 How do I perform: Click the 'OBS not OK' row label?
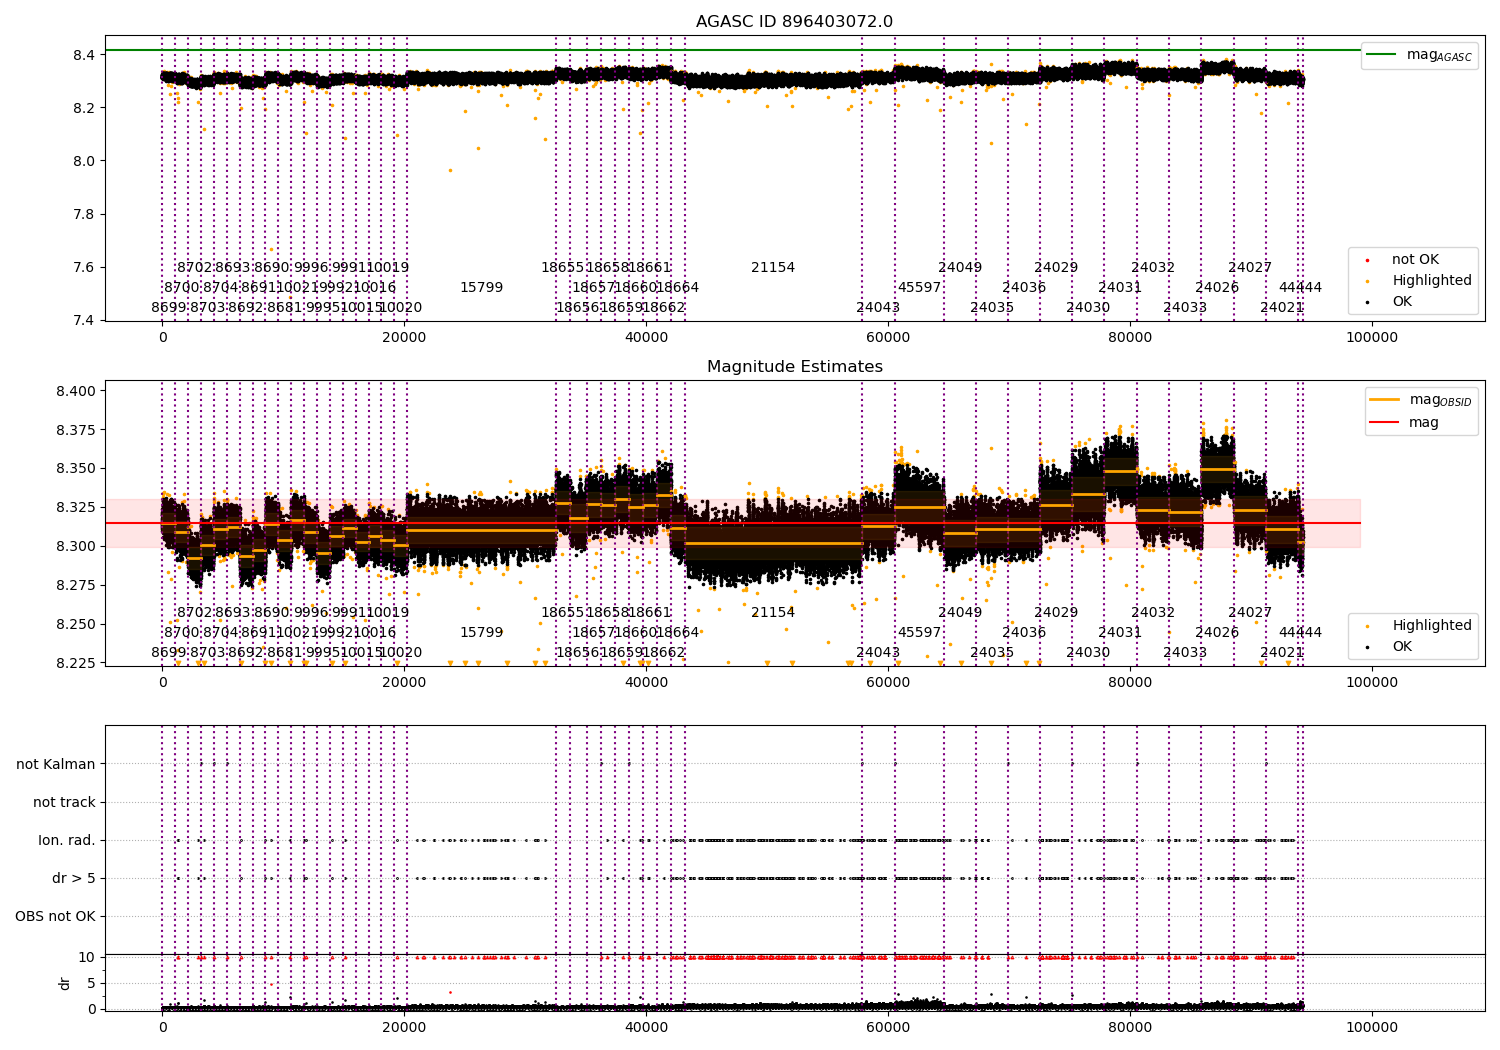click(x=55, y=916)
